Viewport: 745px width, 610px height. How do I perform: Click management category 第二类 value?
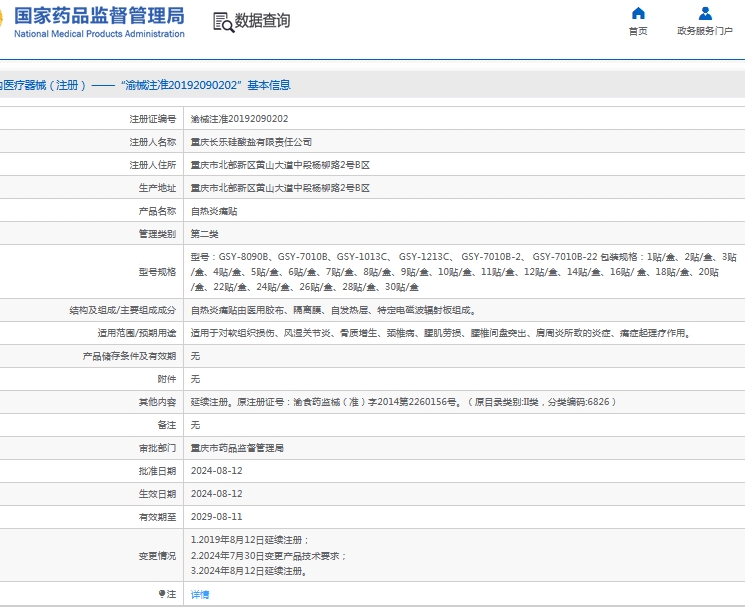pos(204,234)
